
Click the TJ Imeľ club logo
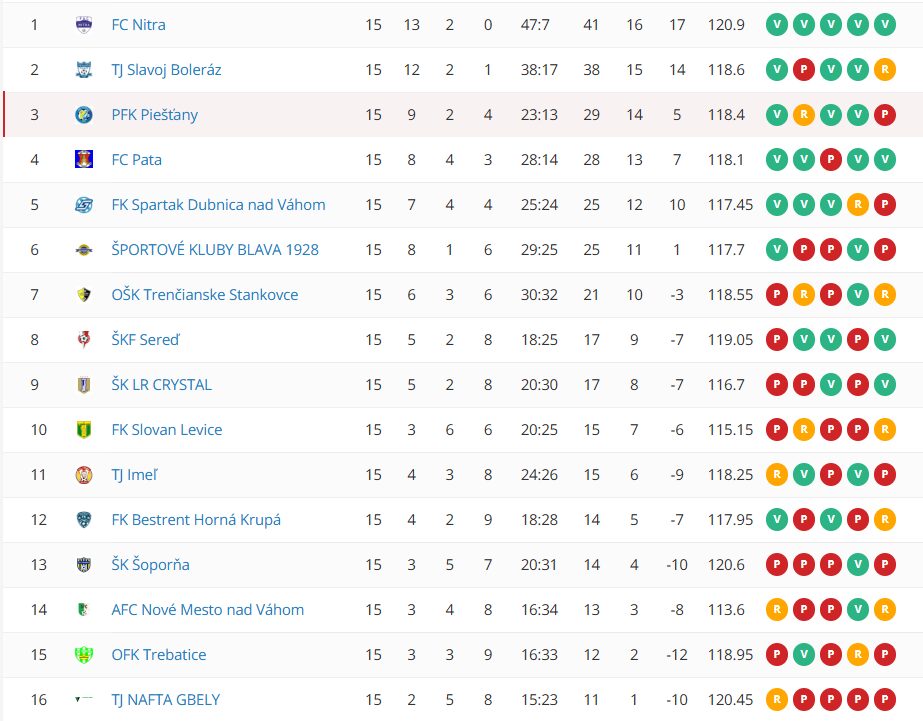click(84, 474)
